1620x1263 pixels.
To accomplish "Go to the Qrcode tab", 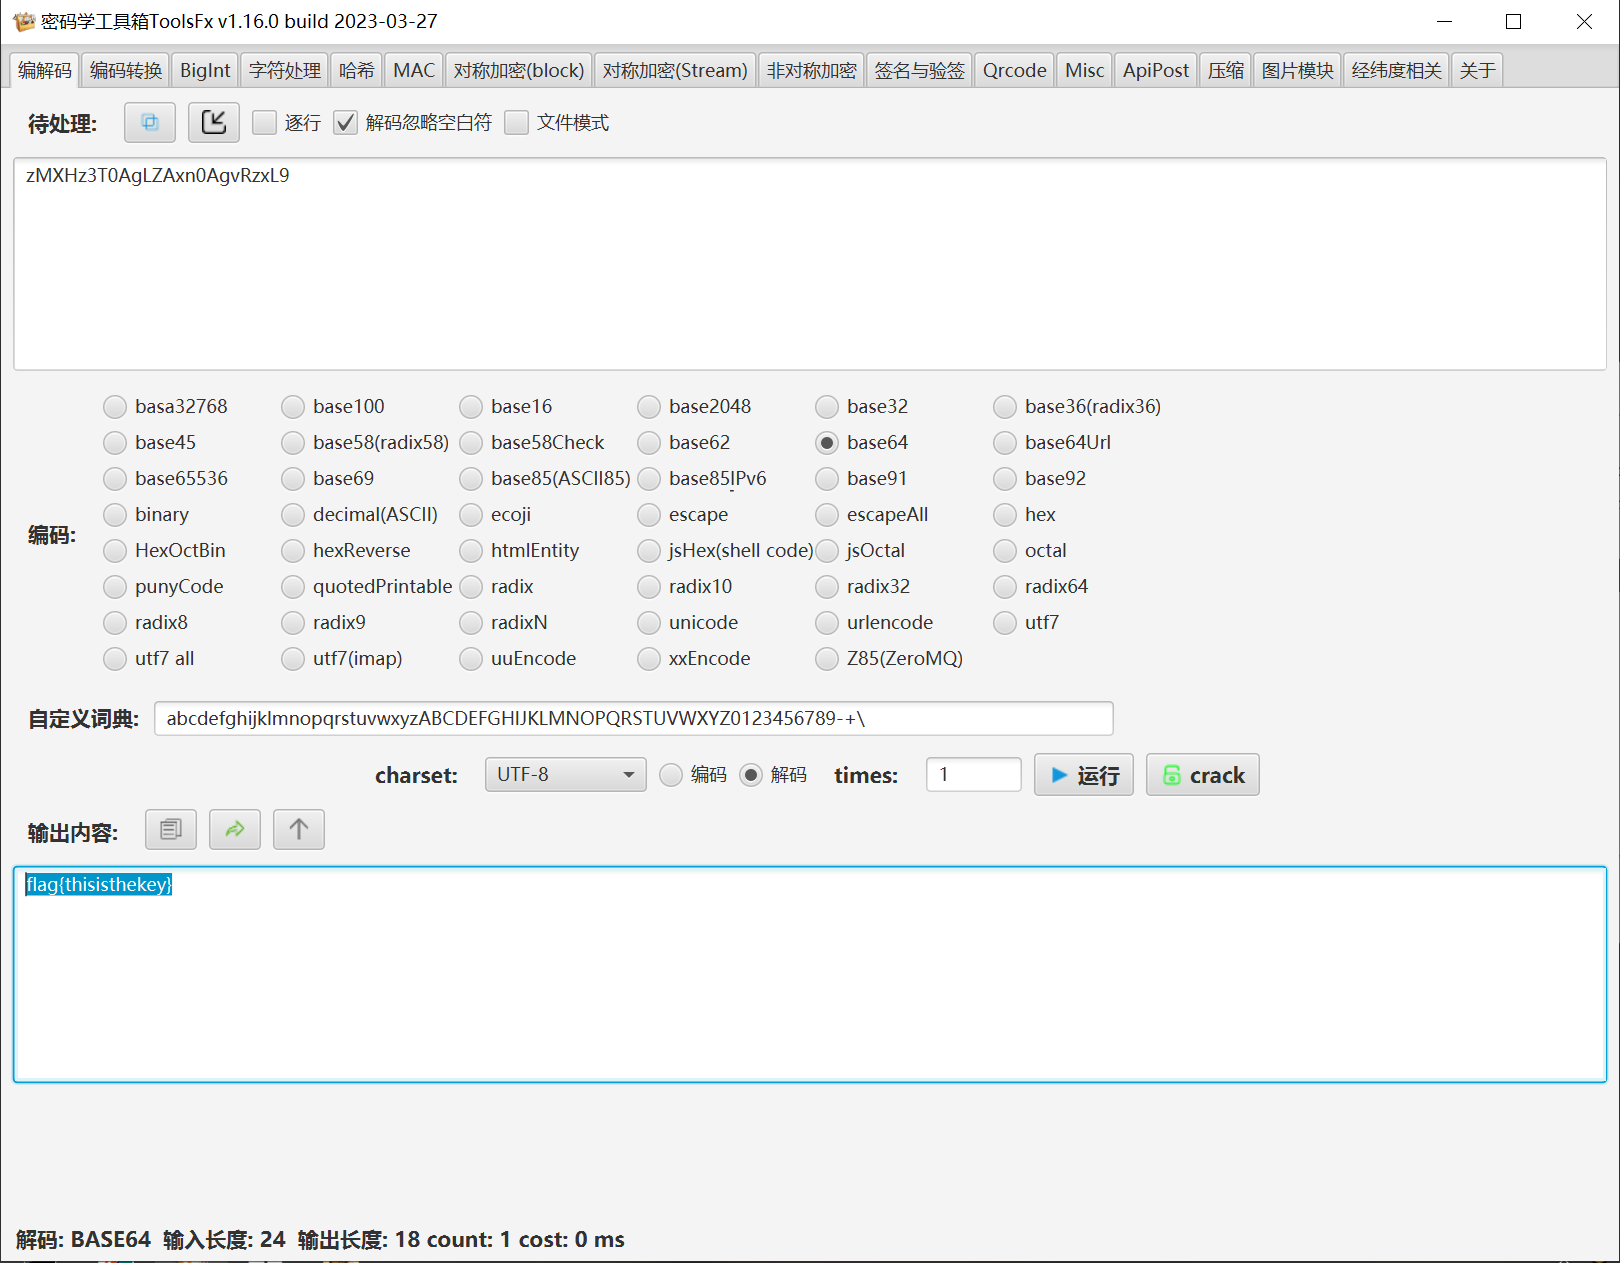I will click(x=1014, y=70).
